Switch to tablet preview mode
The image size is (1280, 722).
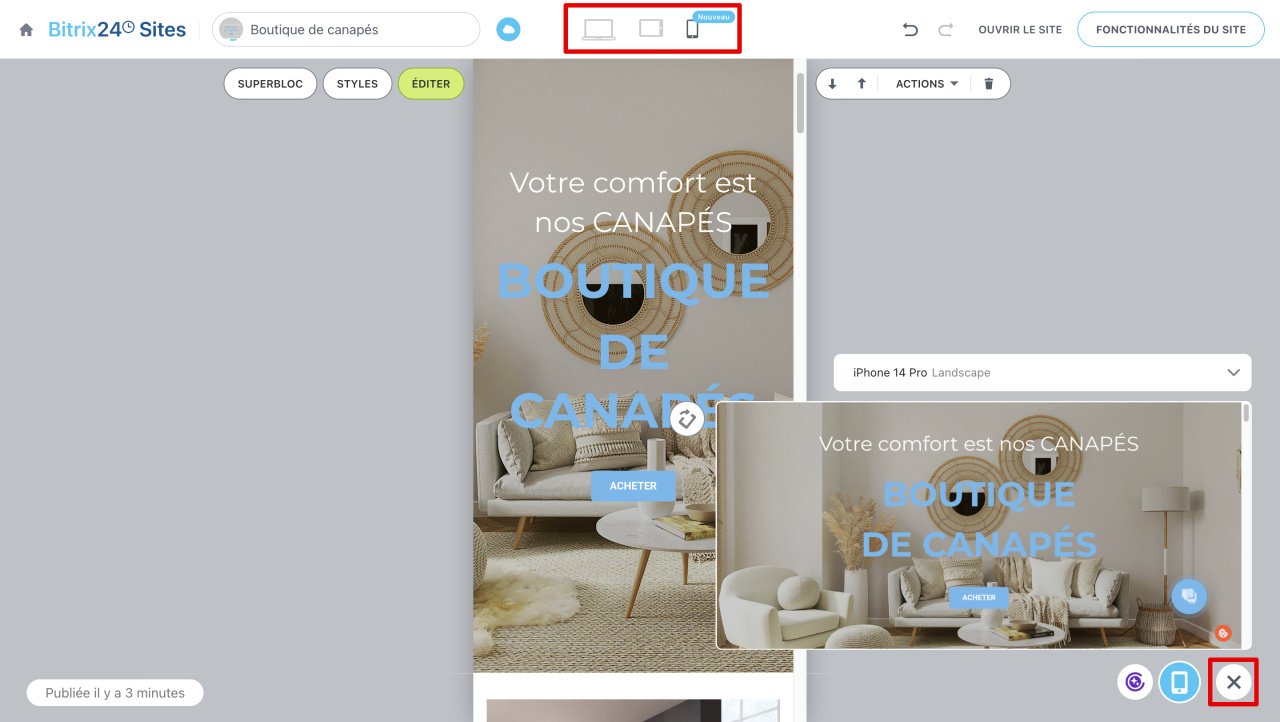click(x=651, y=28)
